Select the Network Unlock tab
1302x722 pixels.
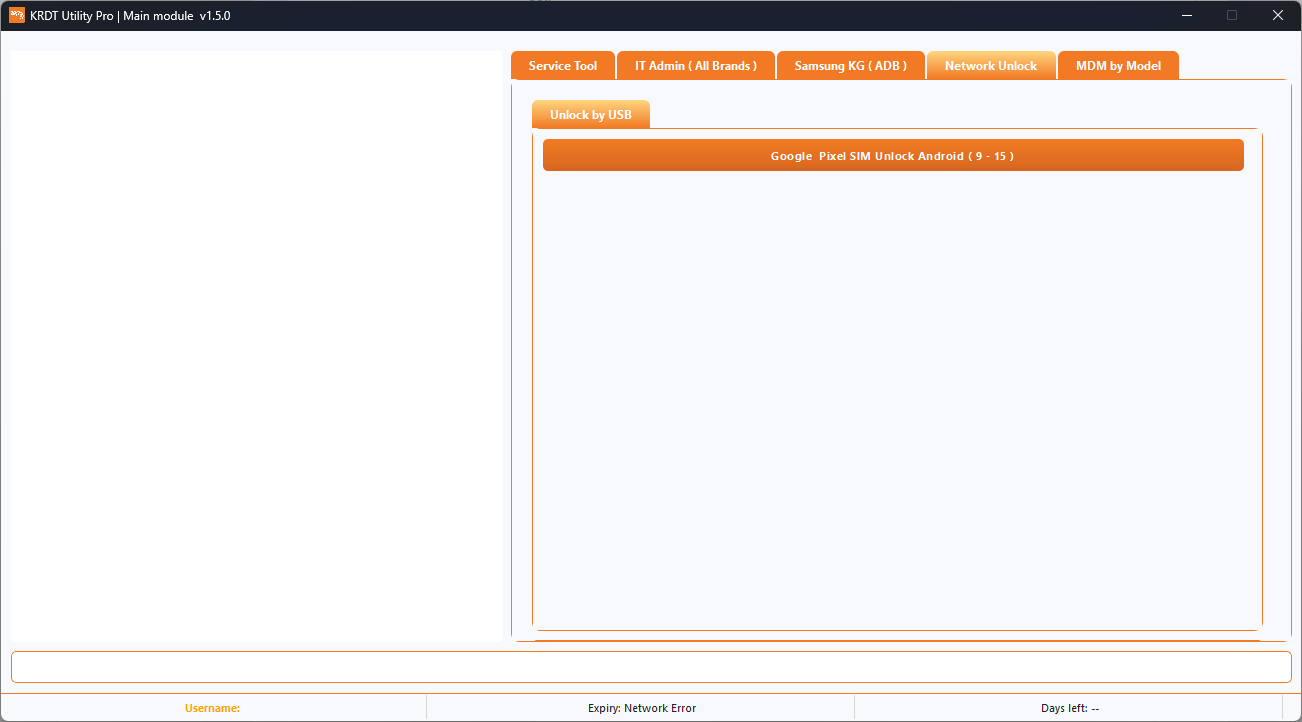tap(990, 64)
